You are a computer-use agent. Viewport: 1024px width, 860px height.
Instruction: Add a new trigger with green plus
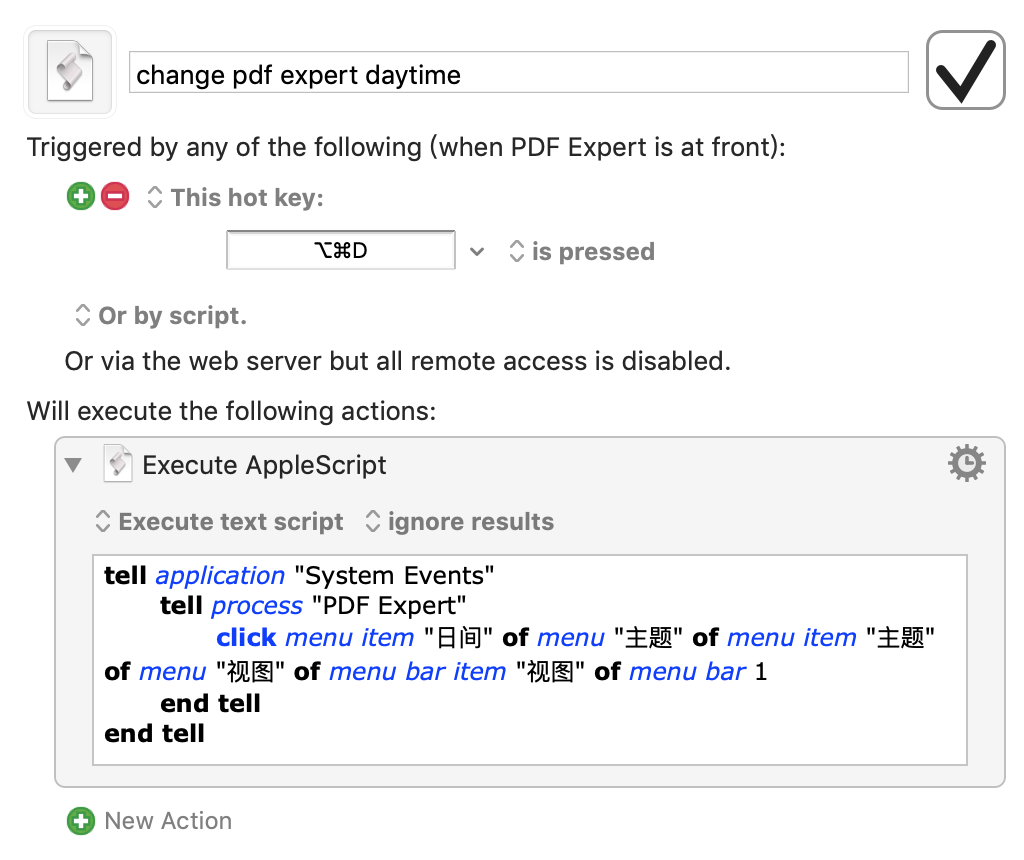(x=80, y=197)
